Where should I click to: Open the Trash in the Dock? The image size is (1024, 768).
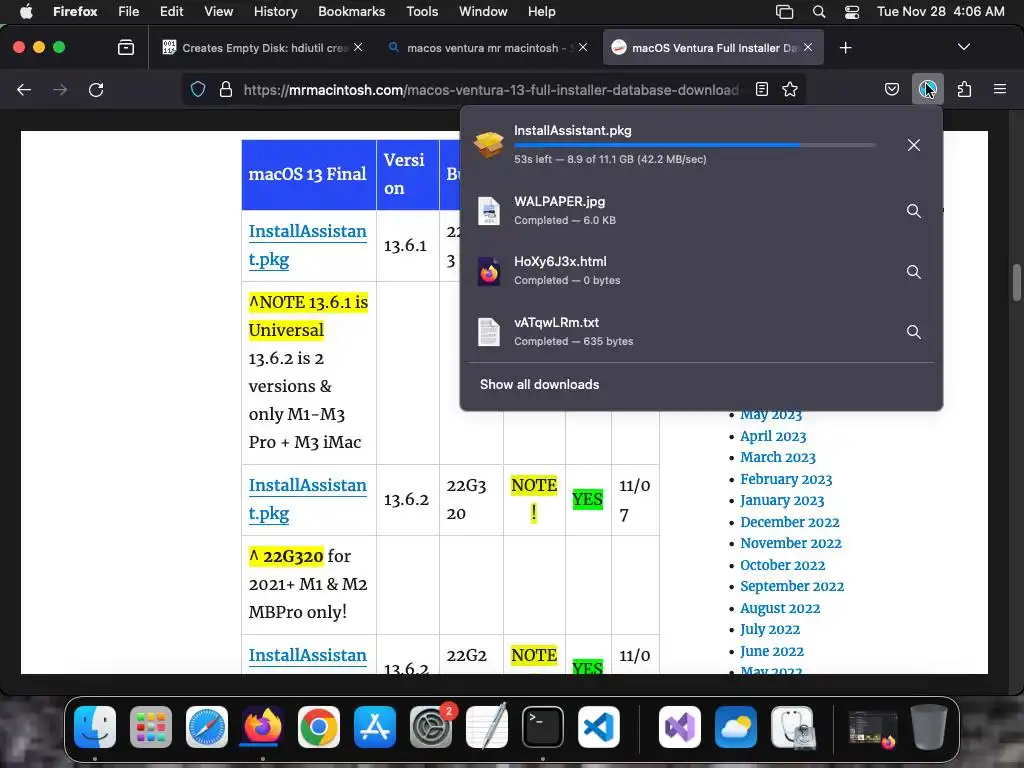(x=929, y=727)
